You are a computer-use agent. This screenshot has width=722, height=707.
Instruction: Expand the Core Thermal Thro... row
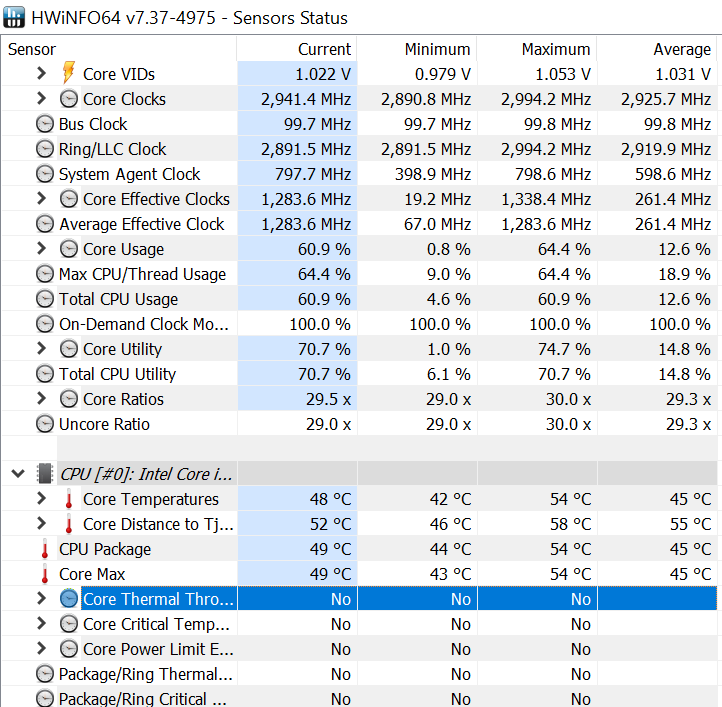click(41, 598)
